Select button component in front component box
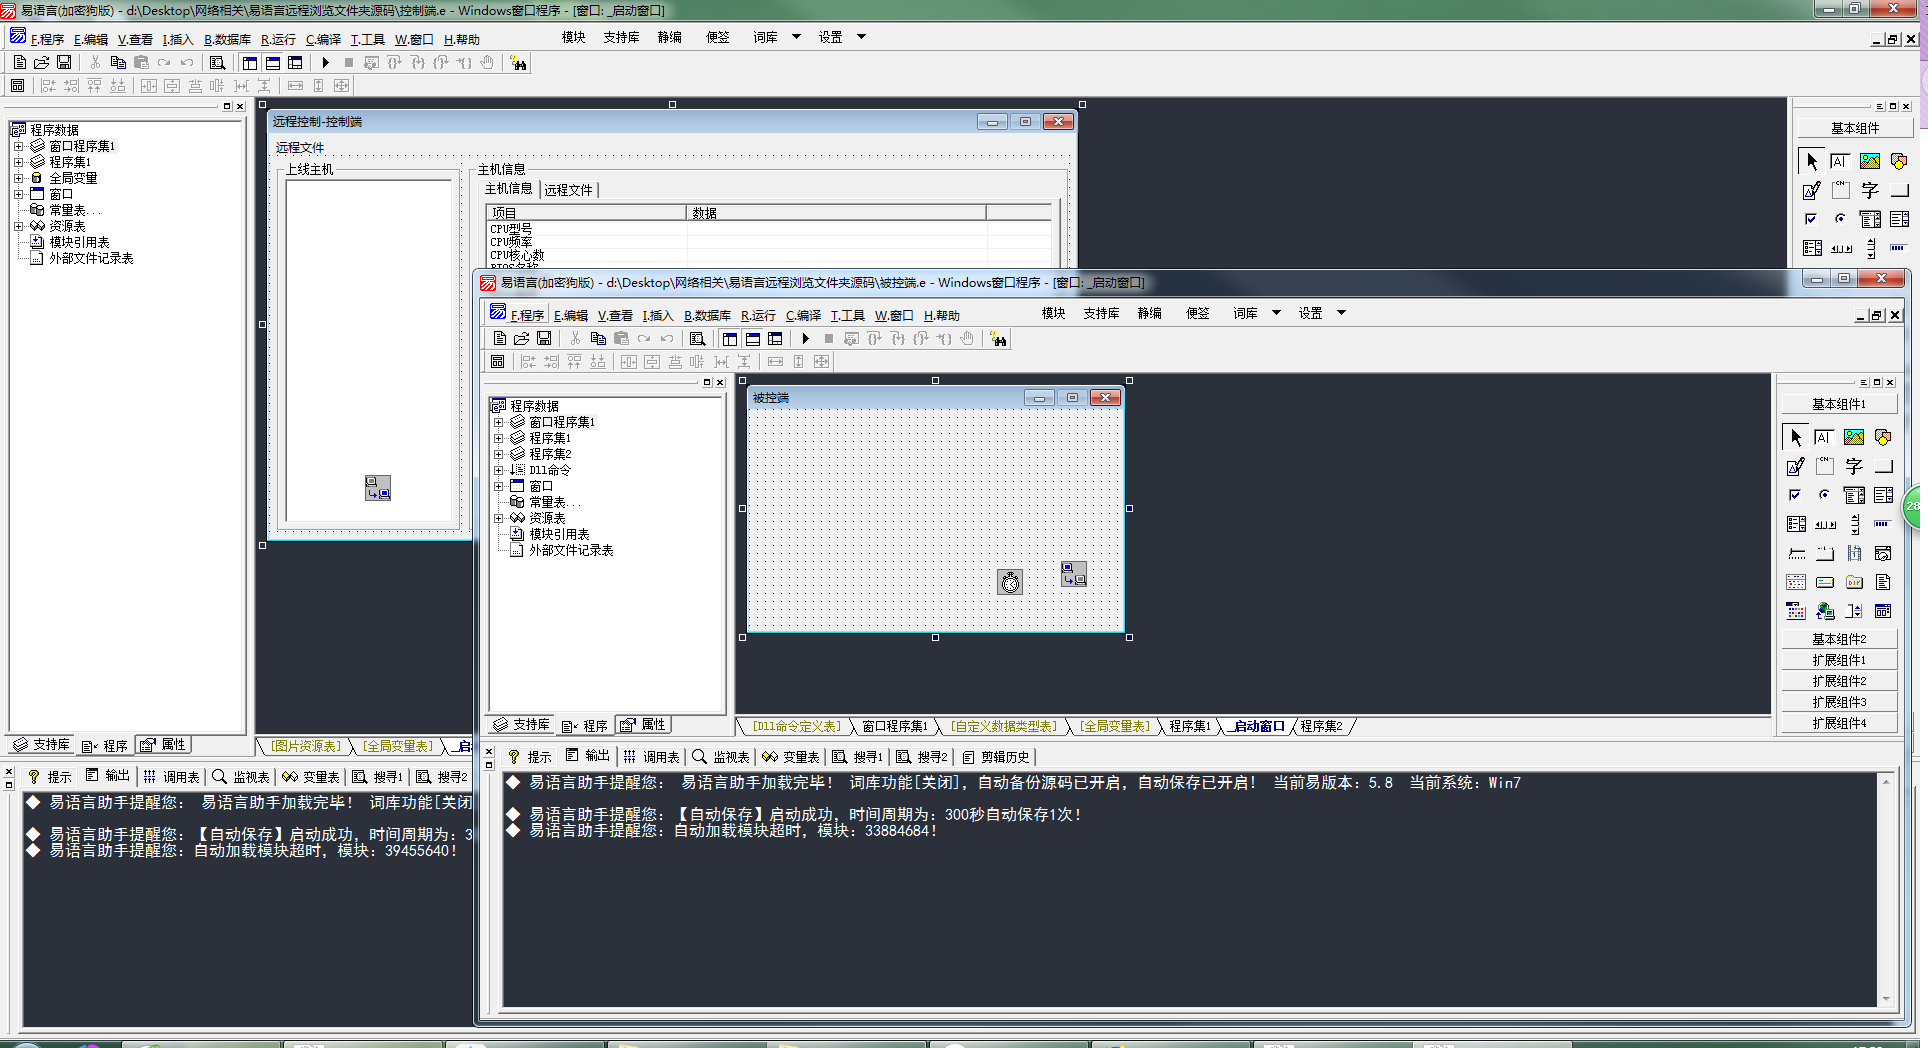 coord(1883,466)
